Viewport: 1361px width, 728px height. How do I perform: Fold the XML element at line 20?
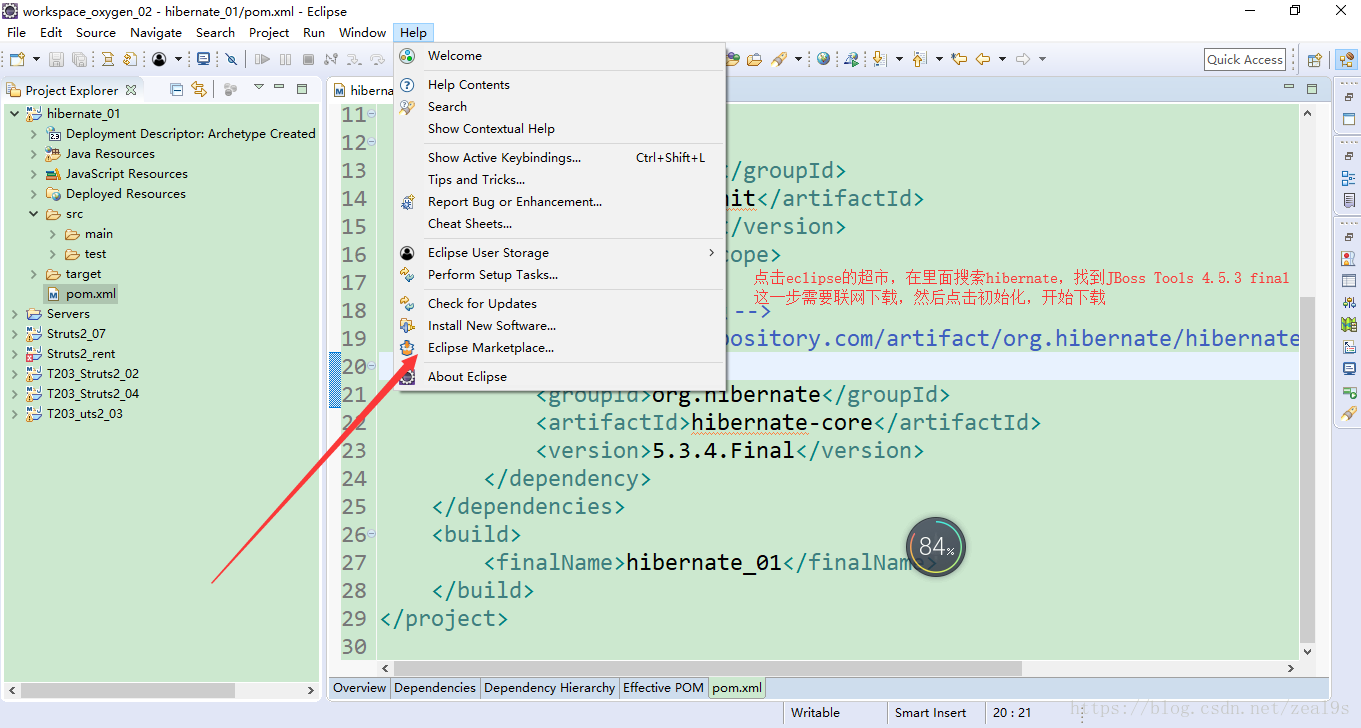coord(372,367)
